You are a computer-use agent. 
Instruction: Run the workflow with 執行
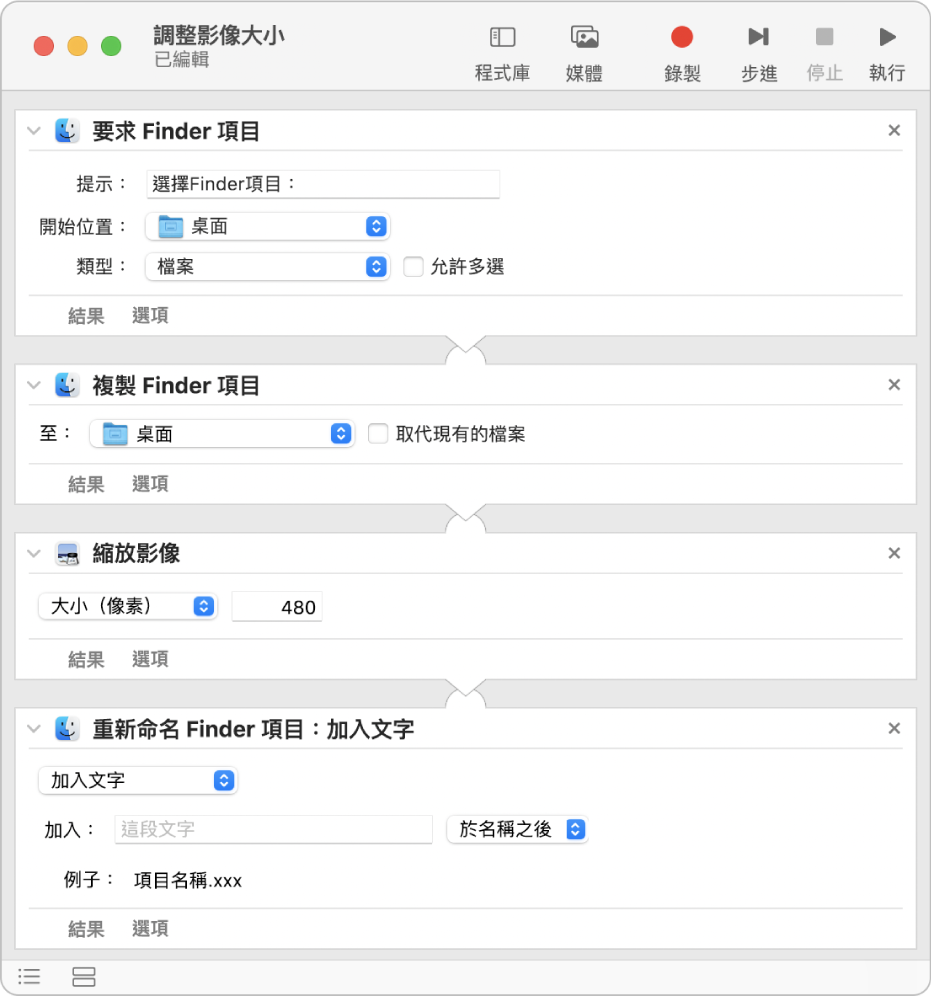pyautogui.click(x=887, y=52)
